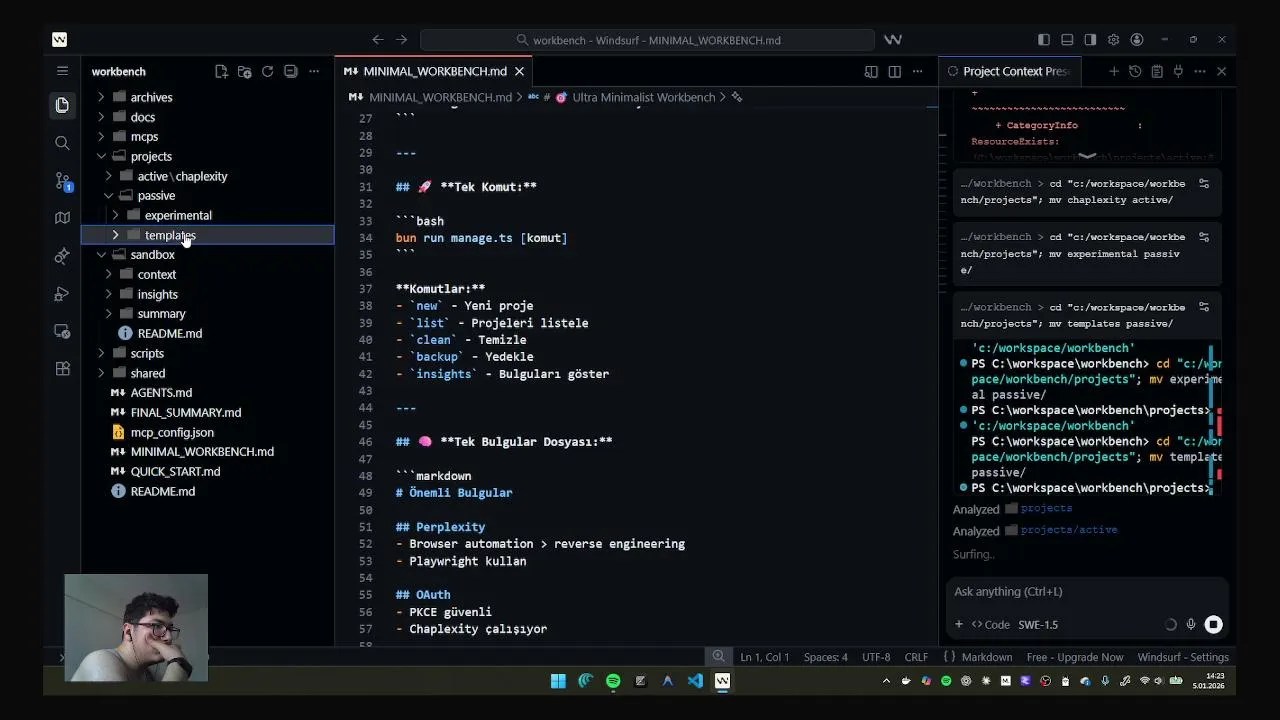1280x720 pixels.
Task: Open the Explorer view in activity bar
Action: 62,105
